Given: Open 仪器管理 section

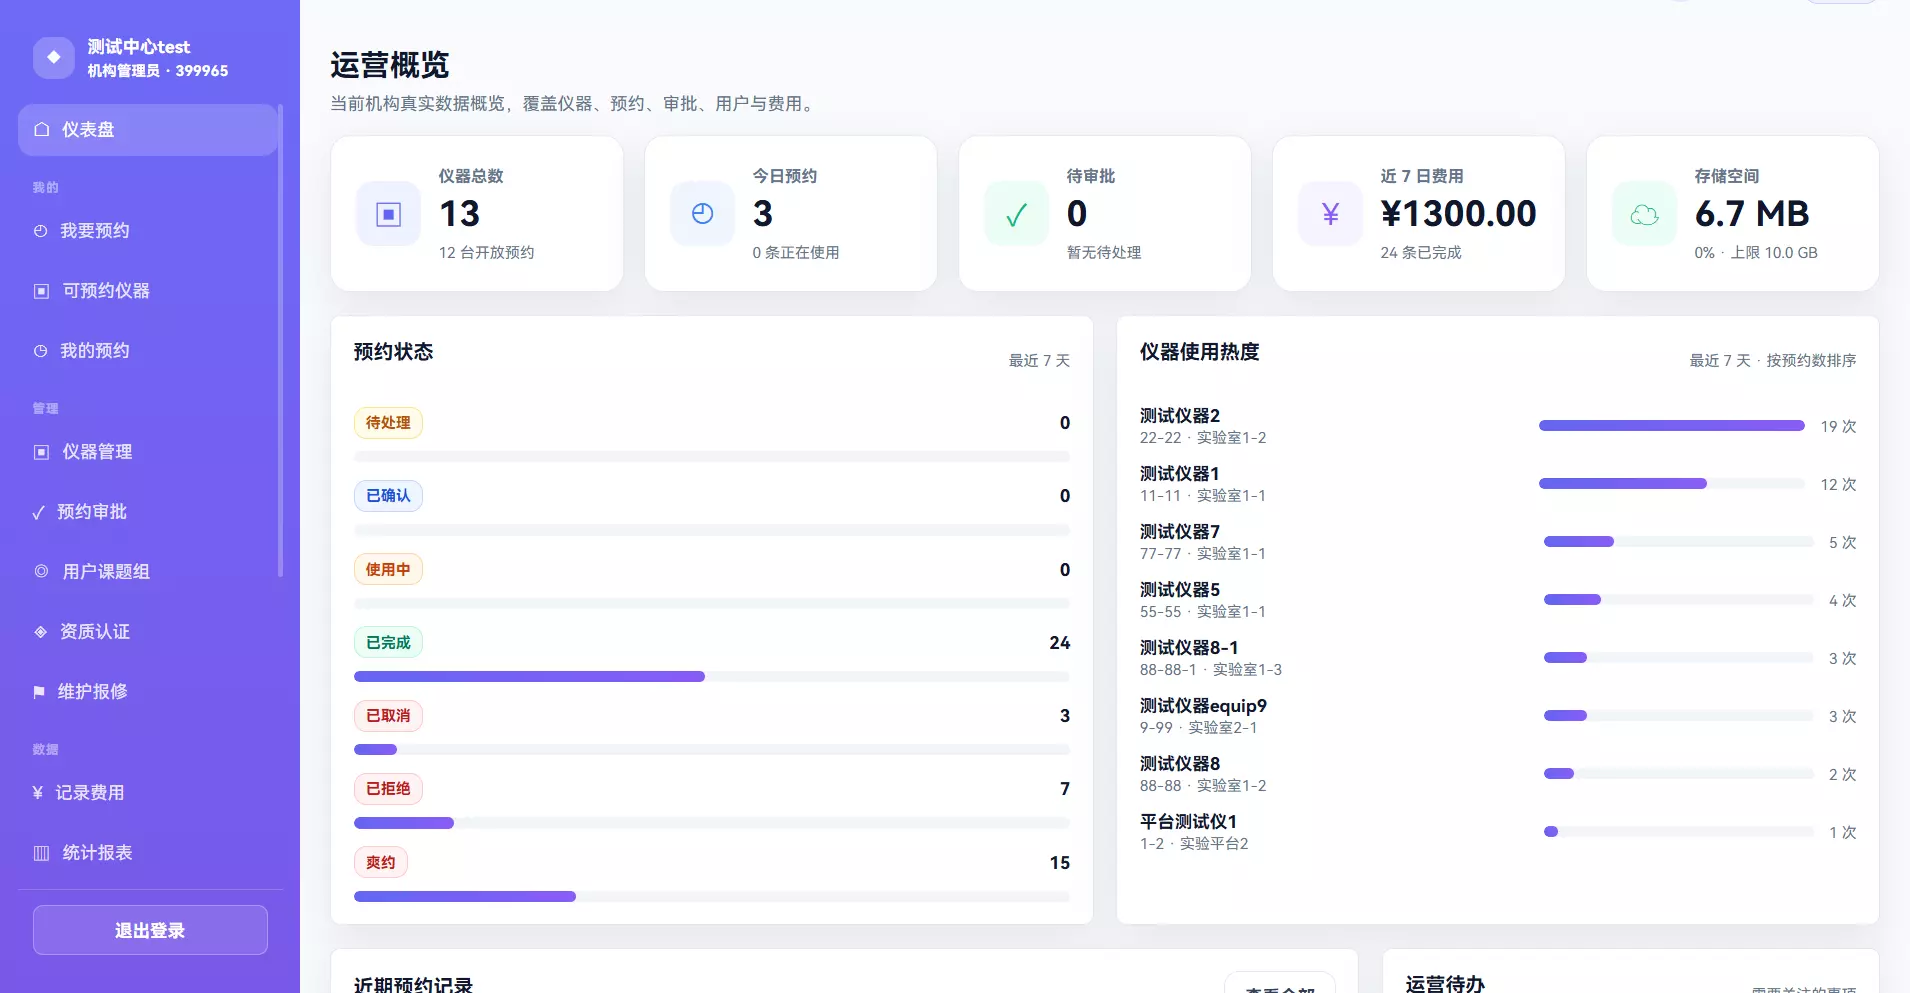Looking at the screenshot, I should click(x=148, y=452).
